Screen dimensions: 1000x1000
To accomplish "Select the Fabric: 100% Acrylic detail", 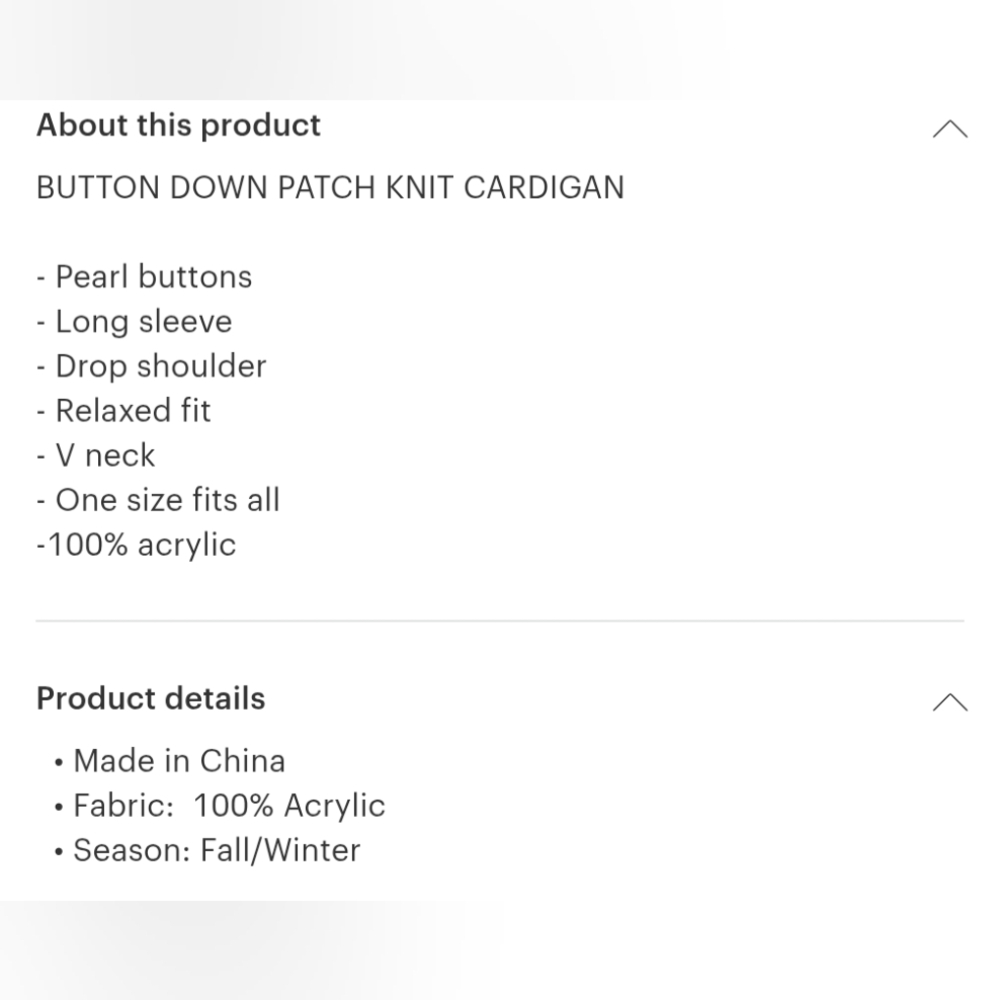I will (229, 806).
